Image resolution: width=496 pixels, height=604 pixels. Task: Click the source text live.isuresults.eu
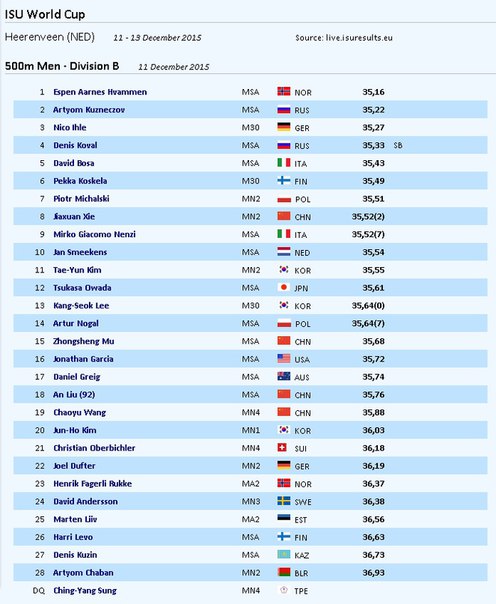(359, 38)
